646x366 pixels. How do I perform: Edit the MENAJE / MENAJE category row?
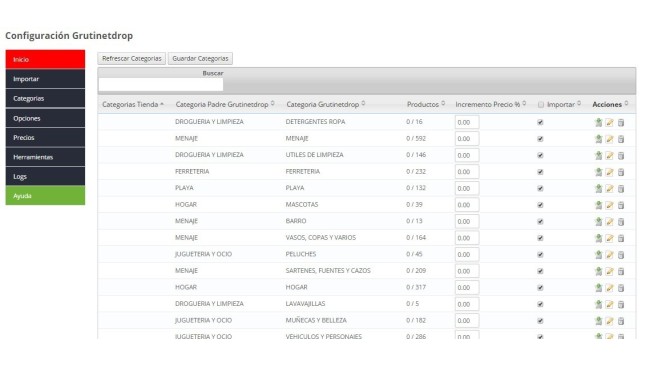pyautogui.click(x=609, y=139)
